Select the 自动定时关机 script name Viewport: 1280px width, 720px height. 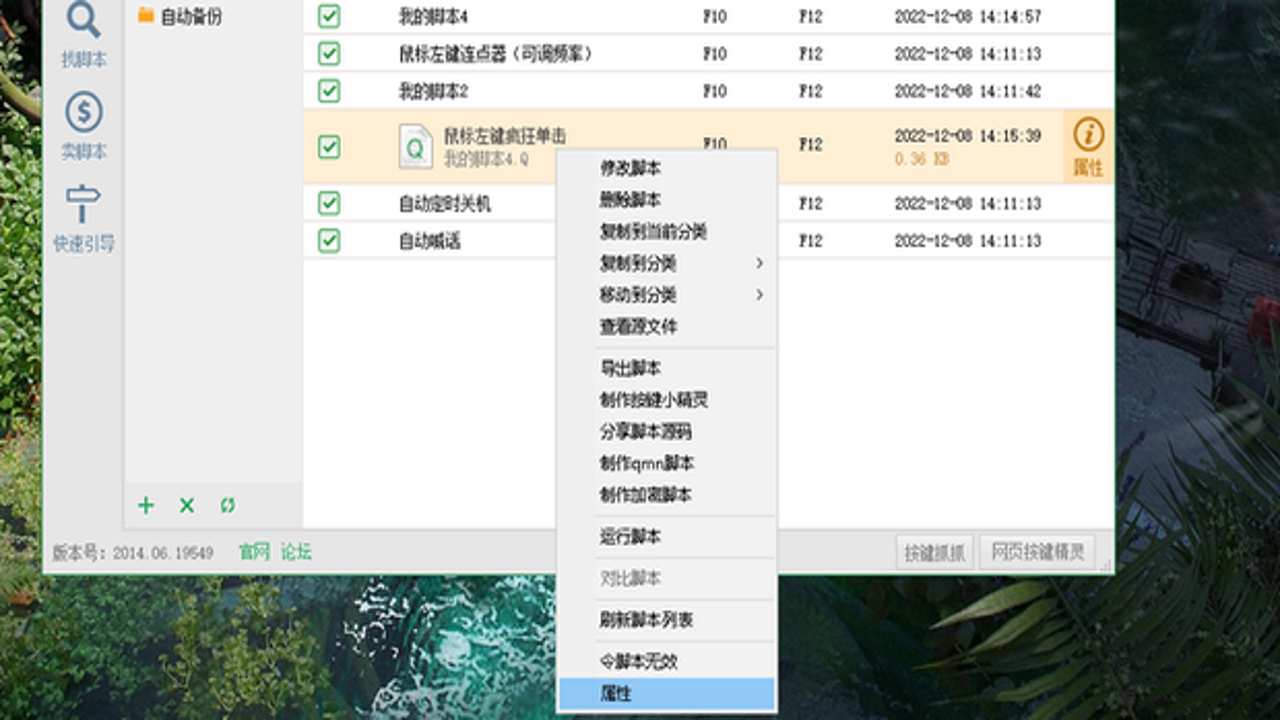445,204
